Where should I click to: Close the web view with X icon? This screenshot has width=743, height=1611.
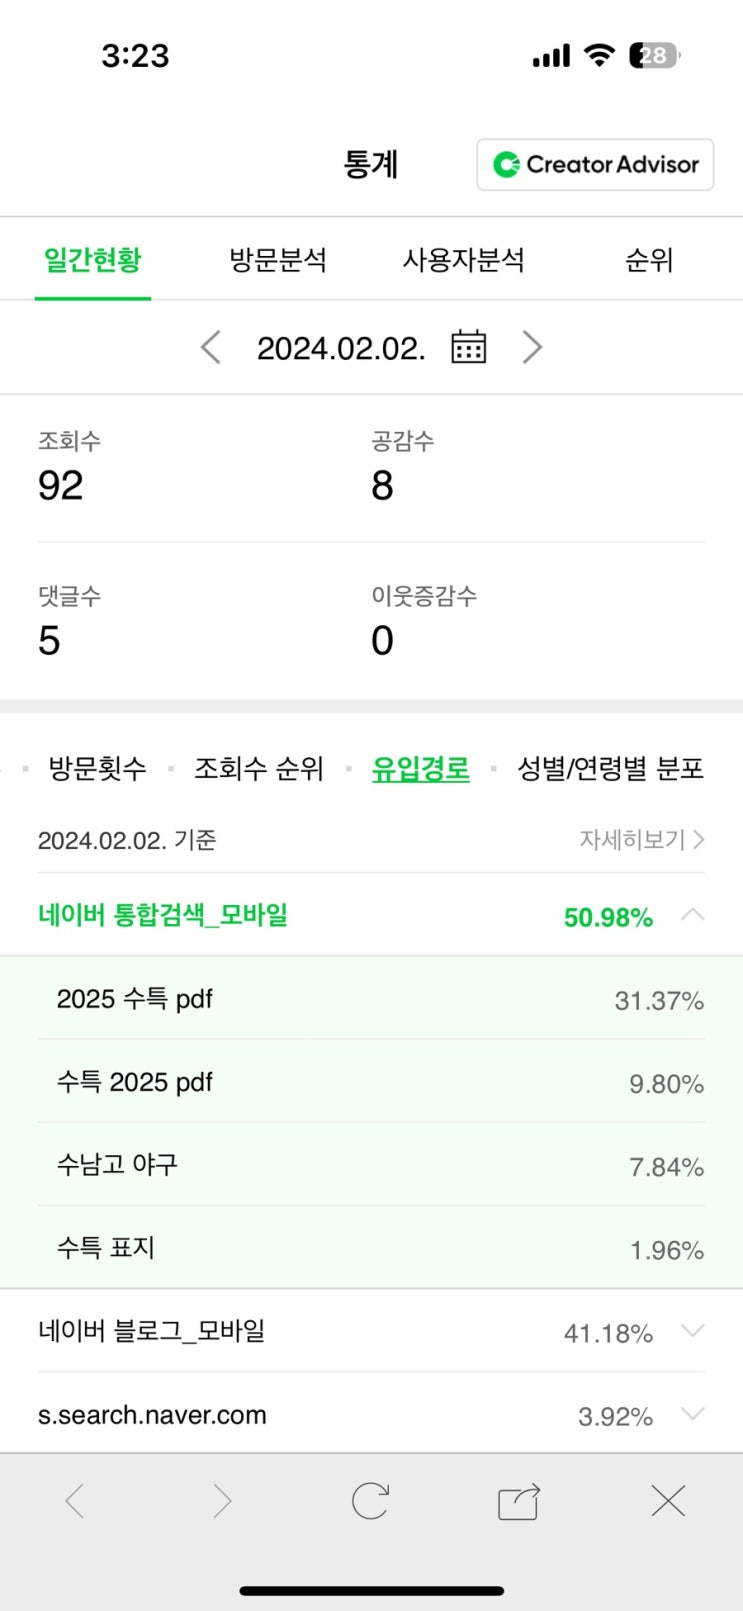(667, 1501)
